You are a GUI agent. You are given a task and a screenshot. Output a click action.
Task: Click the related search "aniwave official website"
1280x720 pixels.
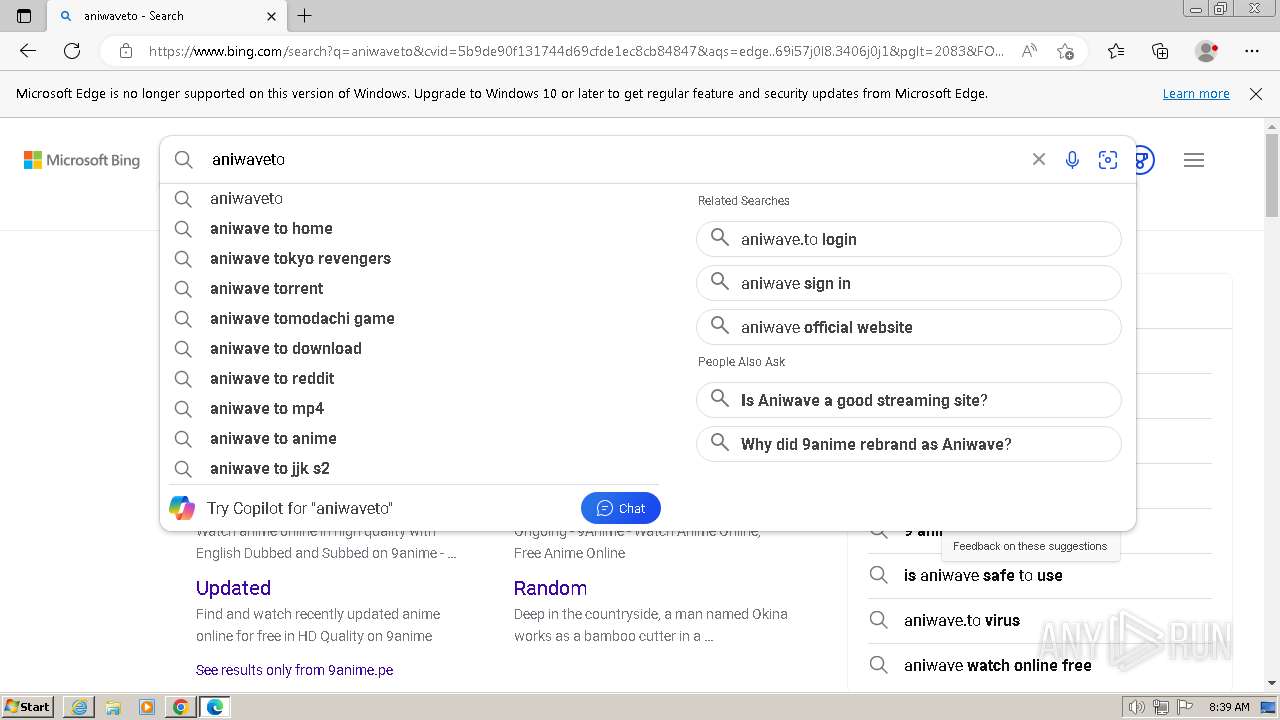point(909,327)
